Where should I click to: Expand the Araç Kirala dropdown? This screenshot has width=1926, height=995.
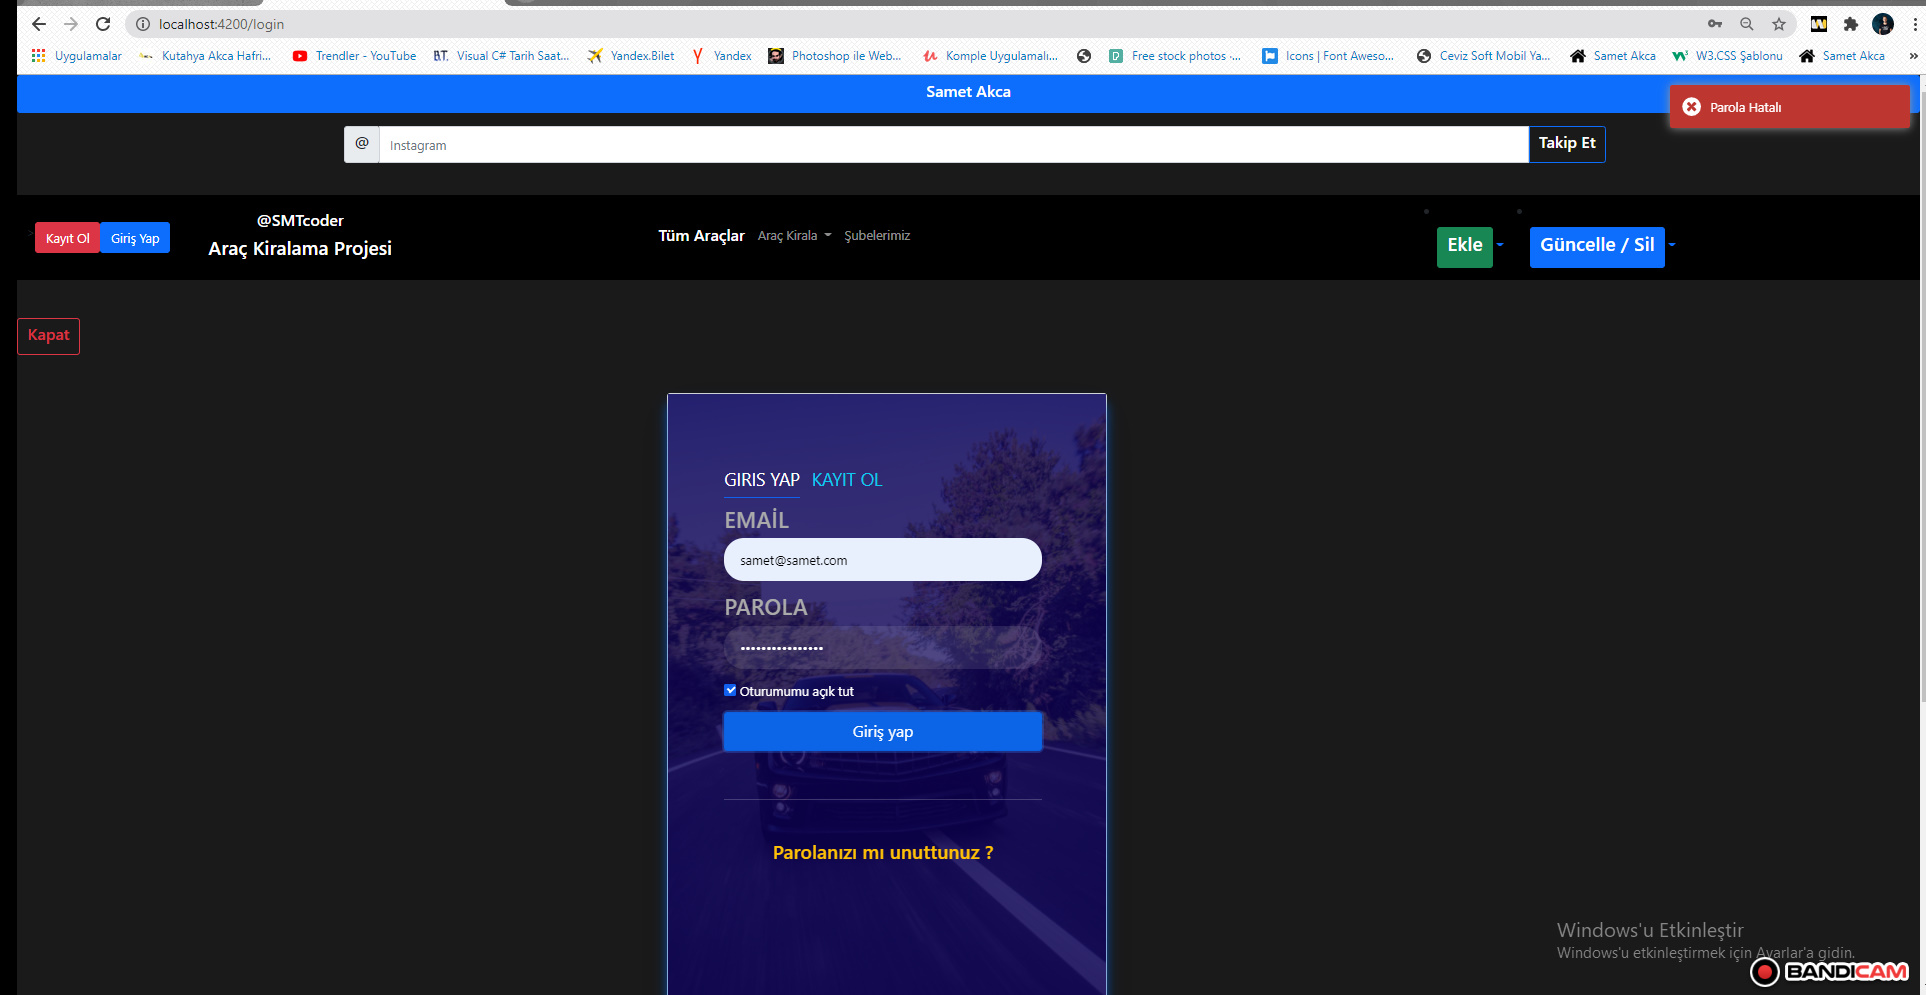pyautogui.click(x=793, y=235)
